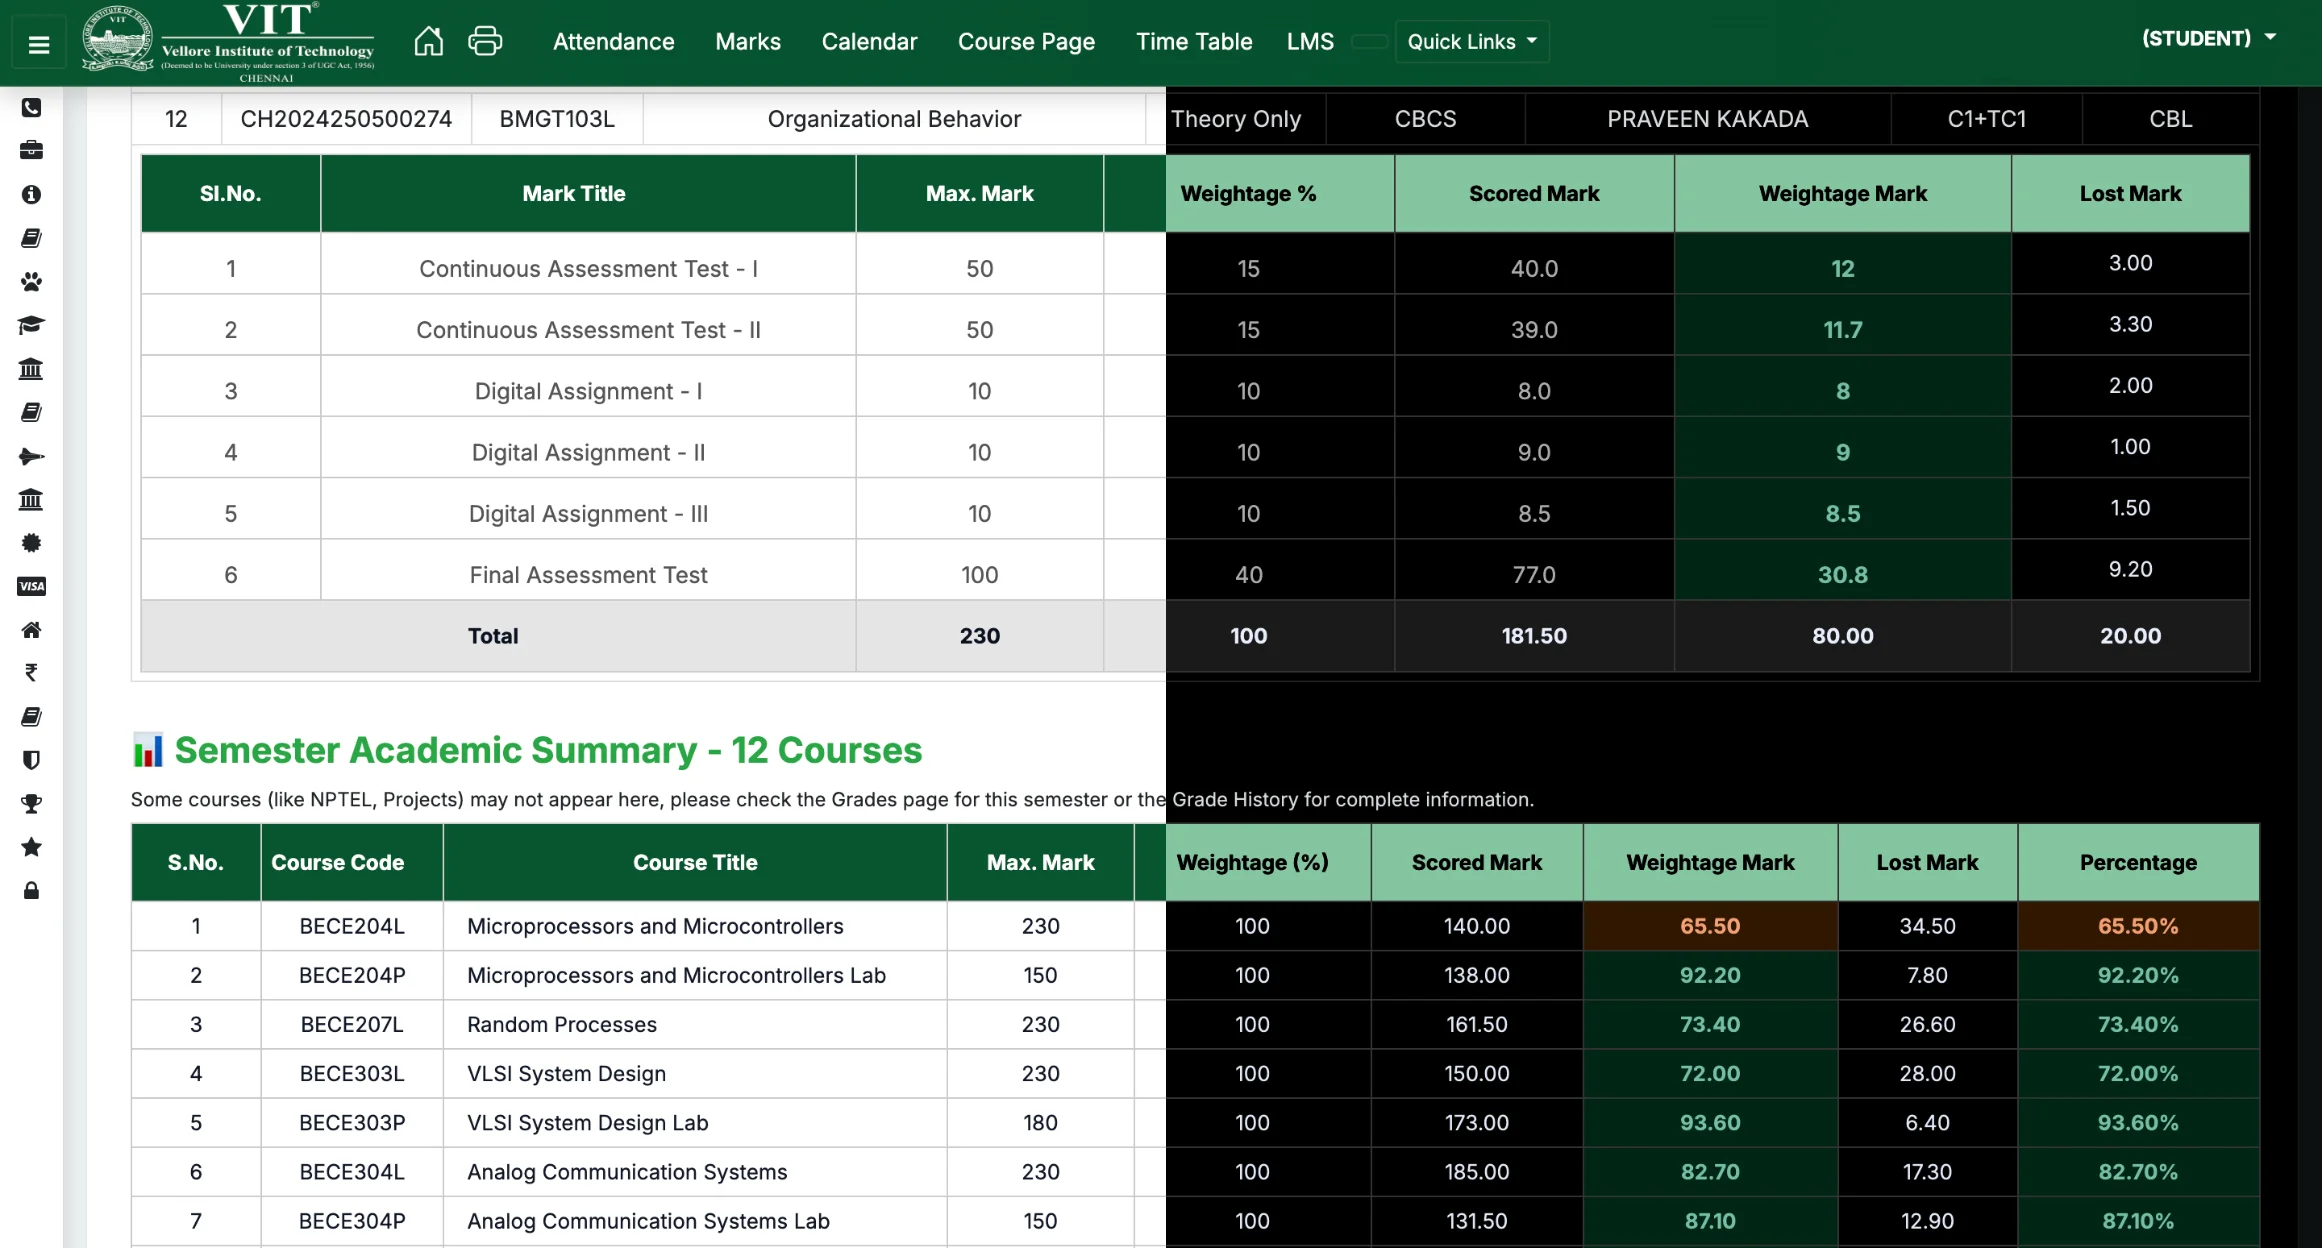Toggle the small switch beside LMS
2322x1248 pixels.
tap(1369, 42)
